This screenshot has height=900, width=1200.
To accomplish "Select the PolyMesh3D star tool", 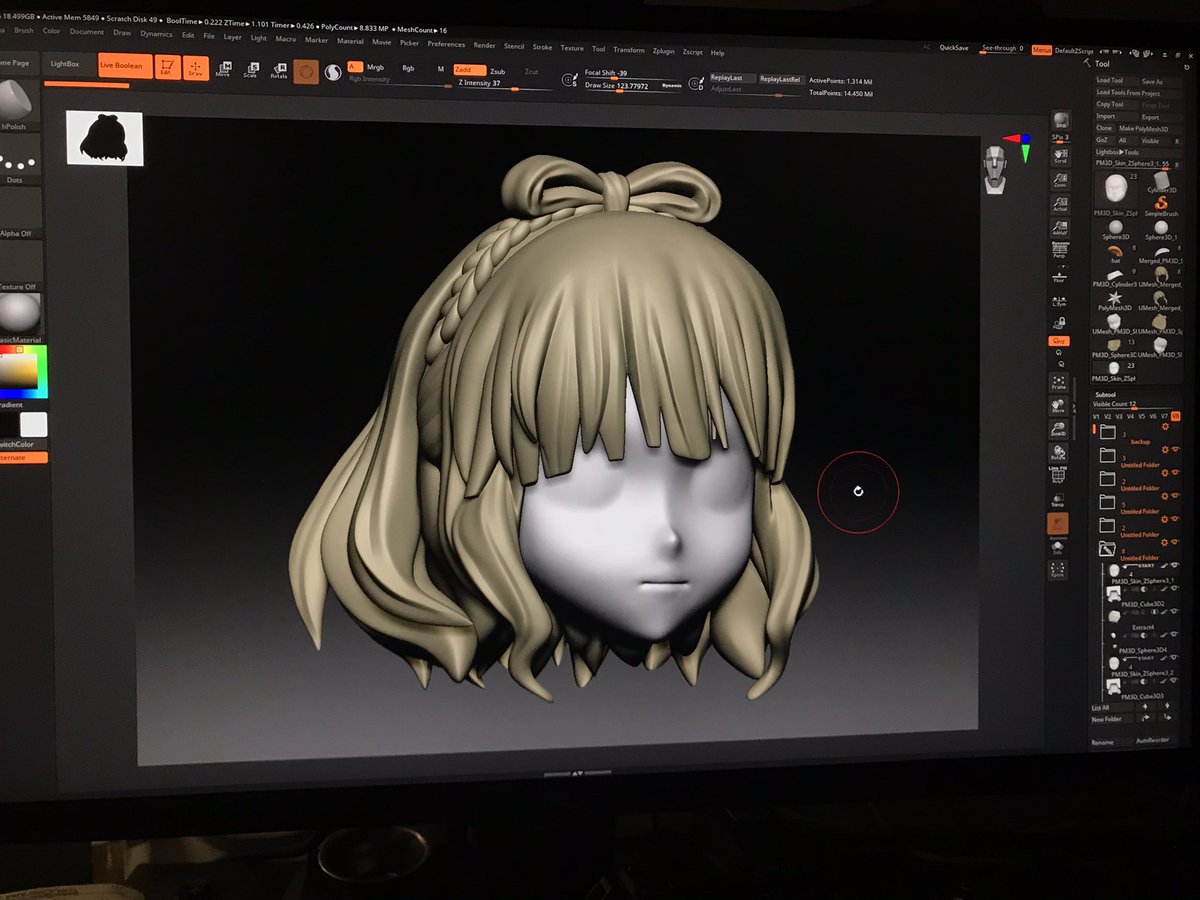I will coord(1114,300).
